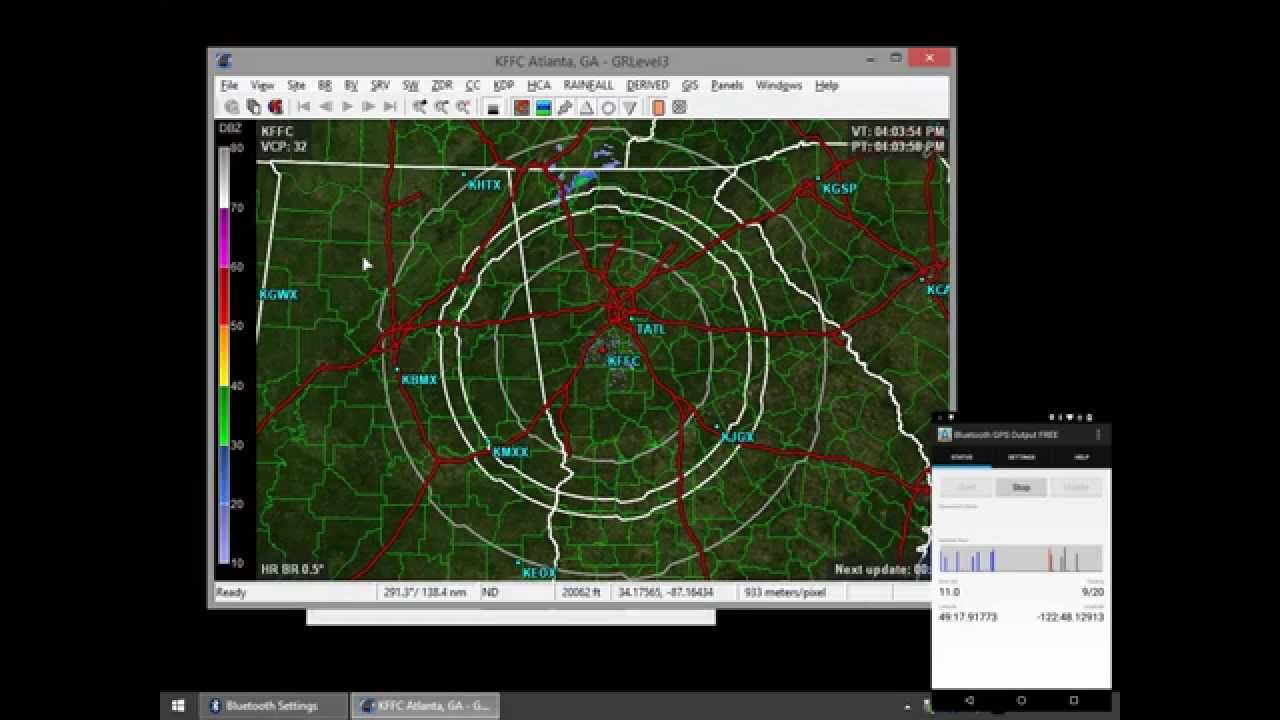Toggle the red-brown background map icon
This screenshot has height=720, width=1280.
tap(522, 108)
